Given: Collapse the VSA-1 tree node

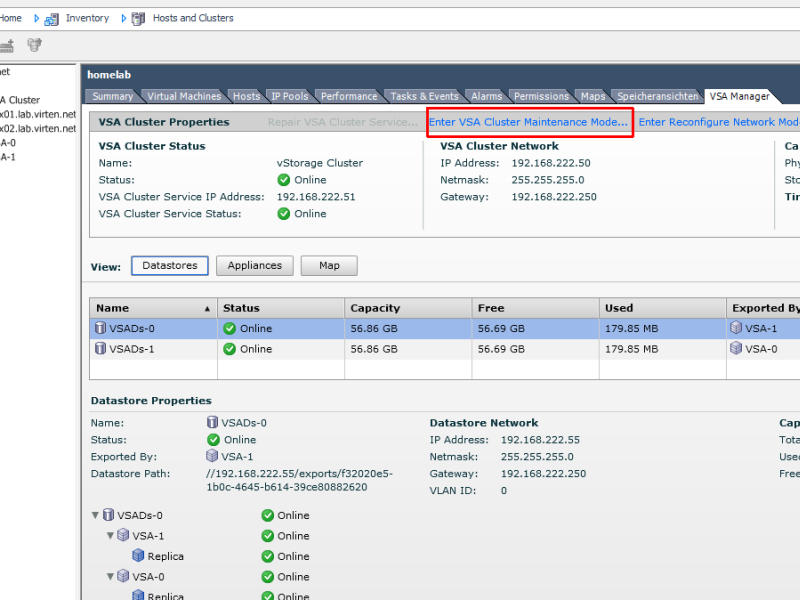Looking at the screenshot, I should (x=110, y=536).
